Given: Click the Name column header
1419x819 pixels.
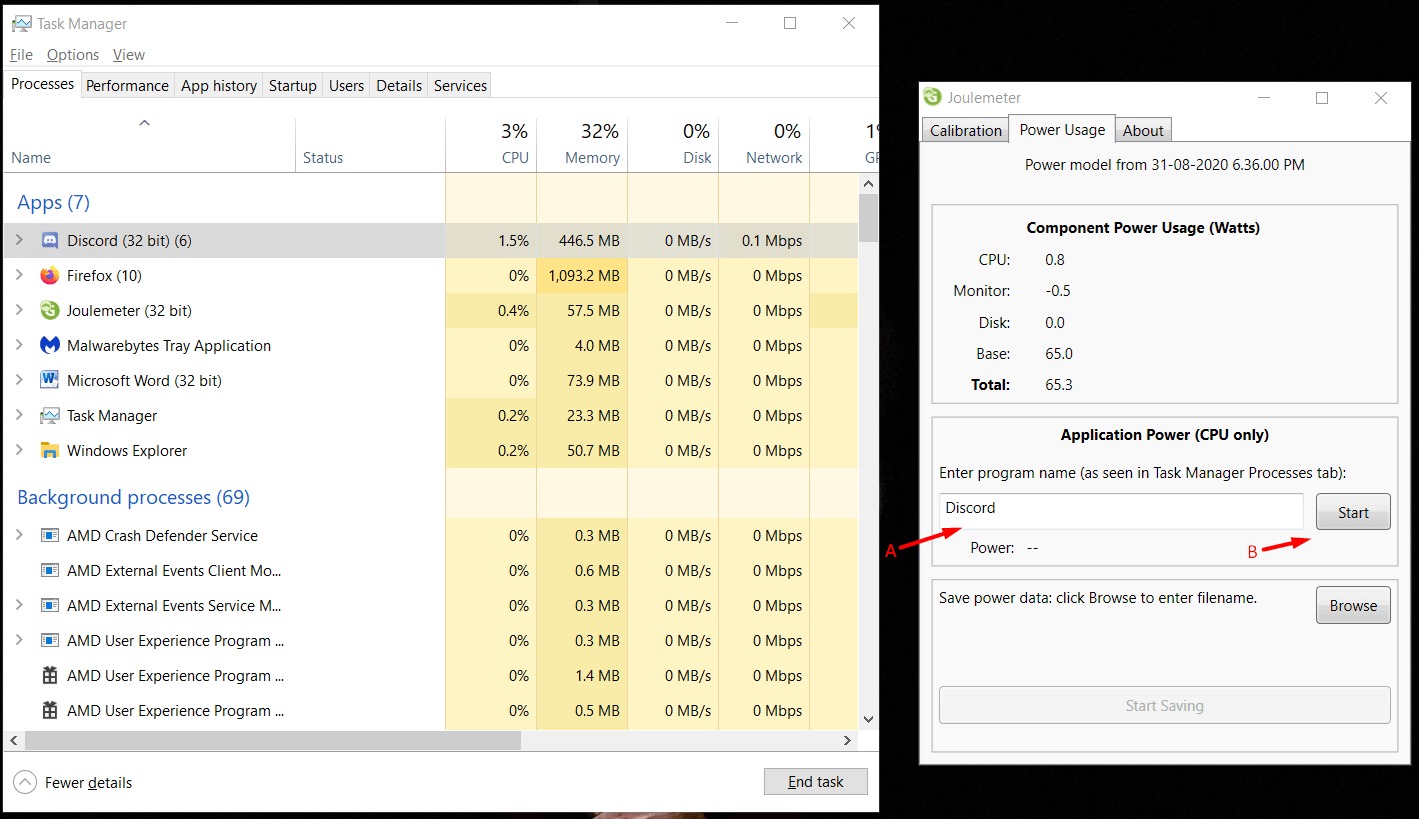Looking at the screenshot, I should click(x=150, y=144).
